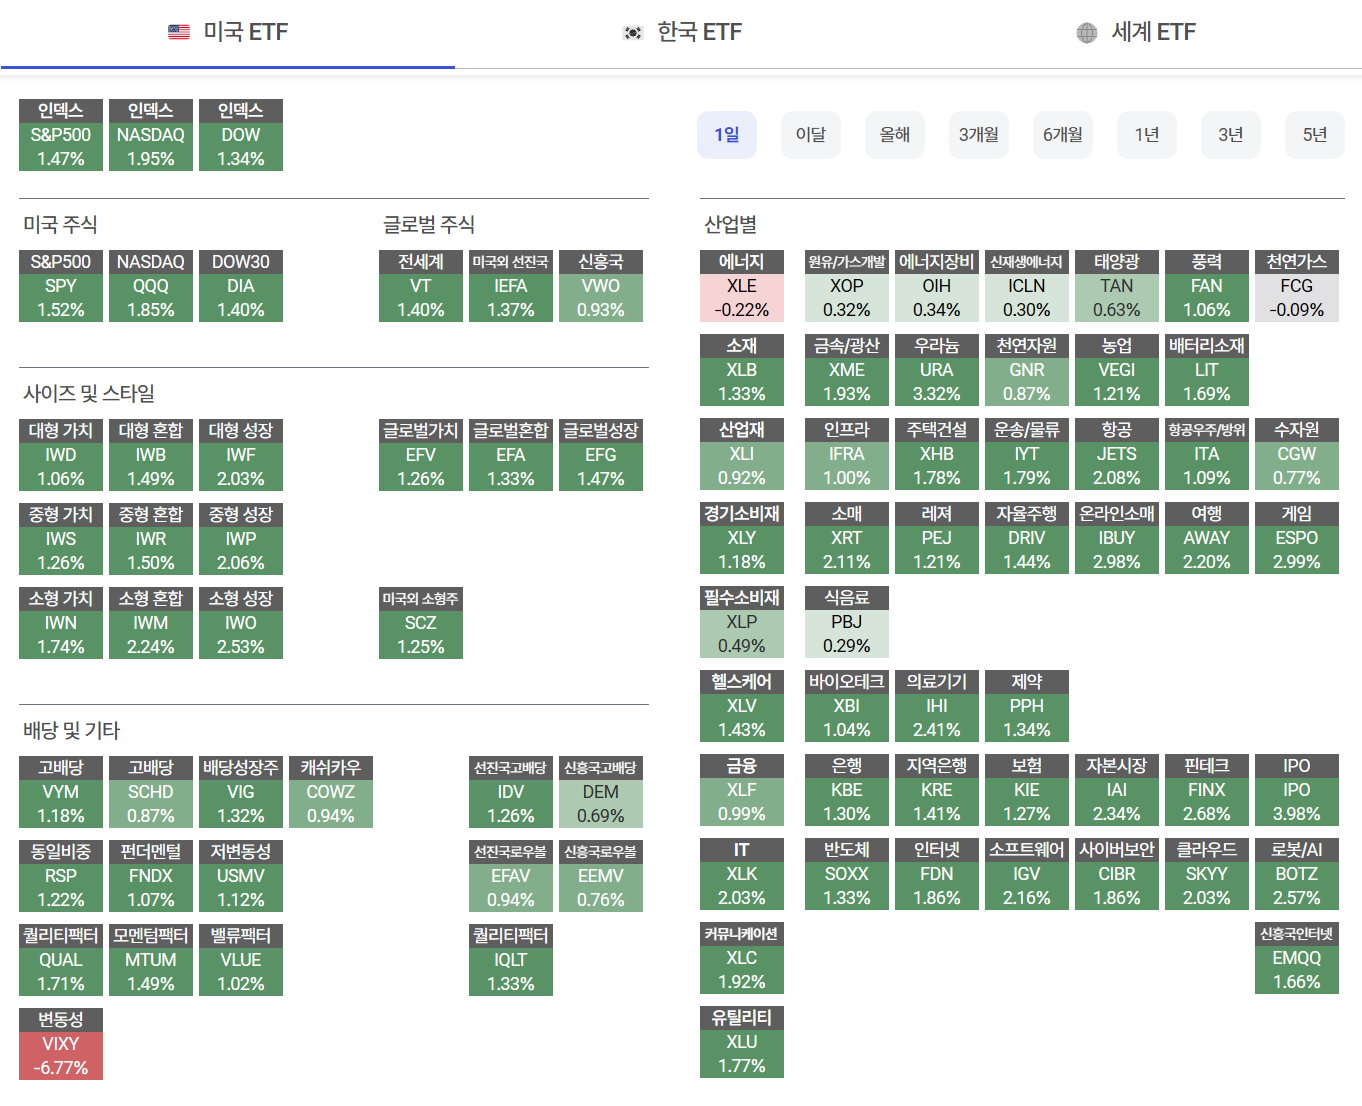Open the IPO tile showing 3.98%

click(1297, 790)
